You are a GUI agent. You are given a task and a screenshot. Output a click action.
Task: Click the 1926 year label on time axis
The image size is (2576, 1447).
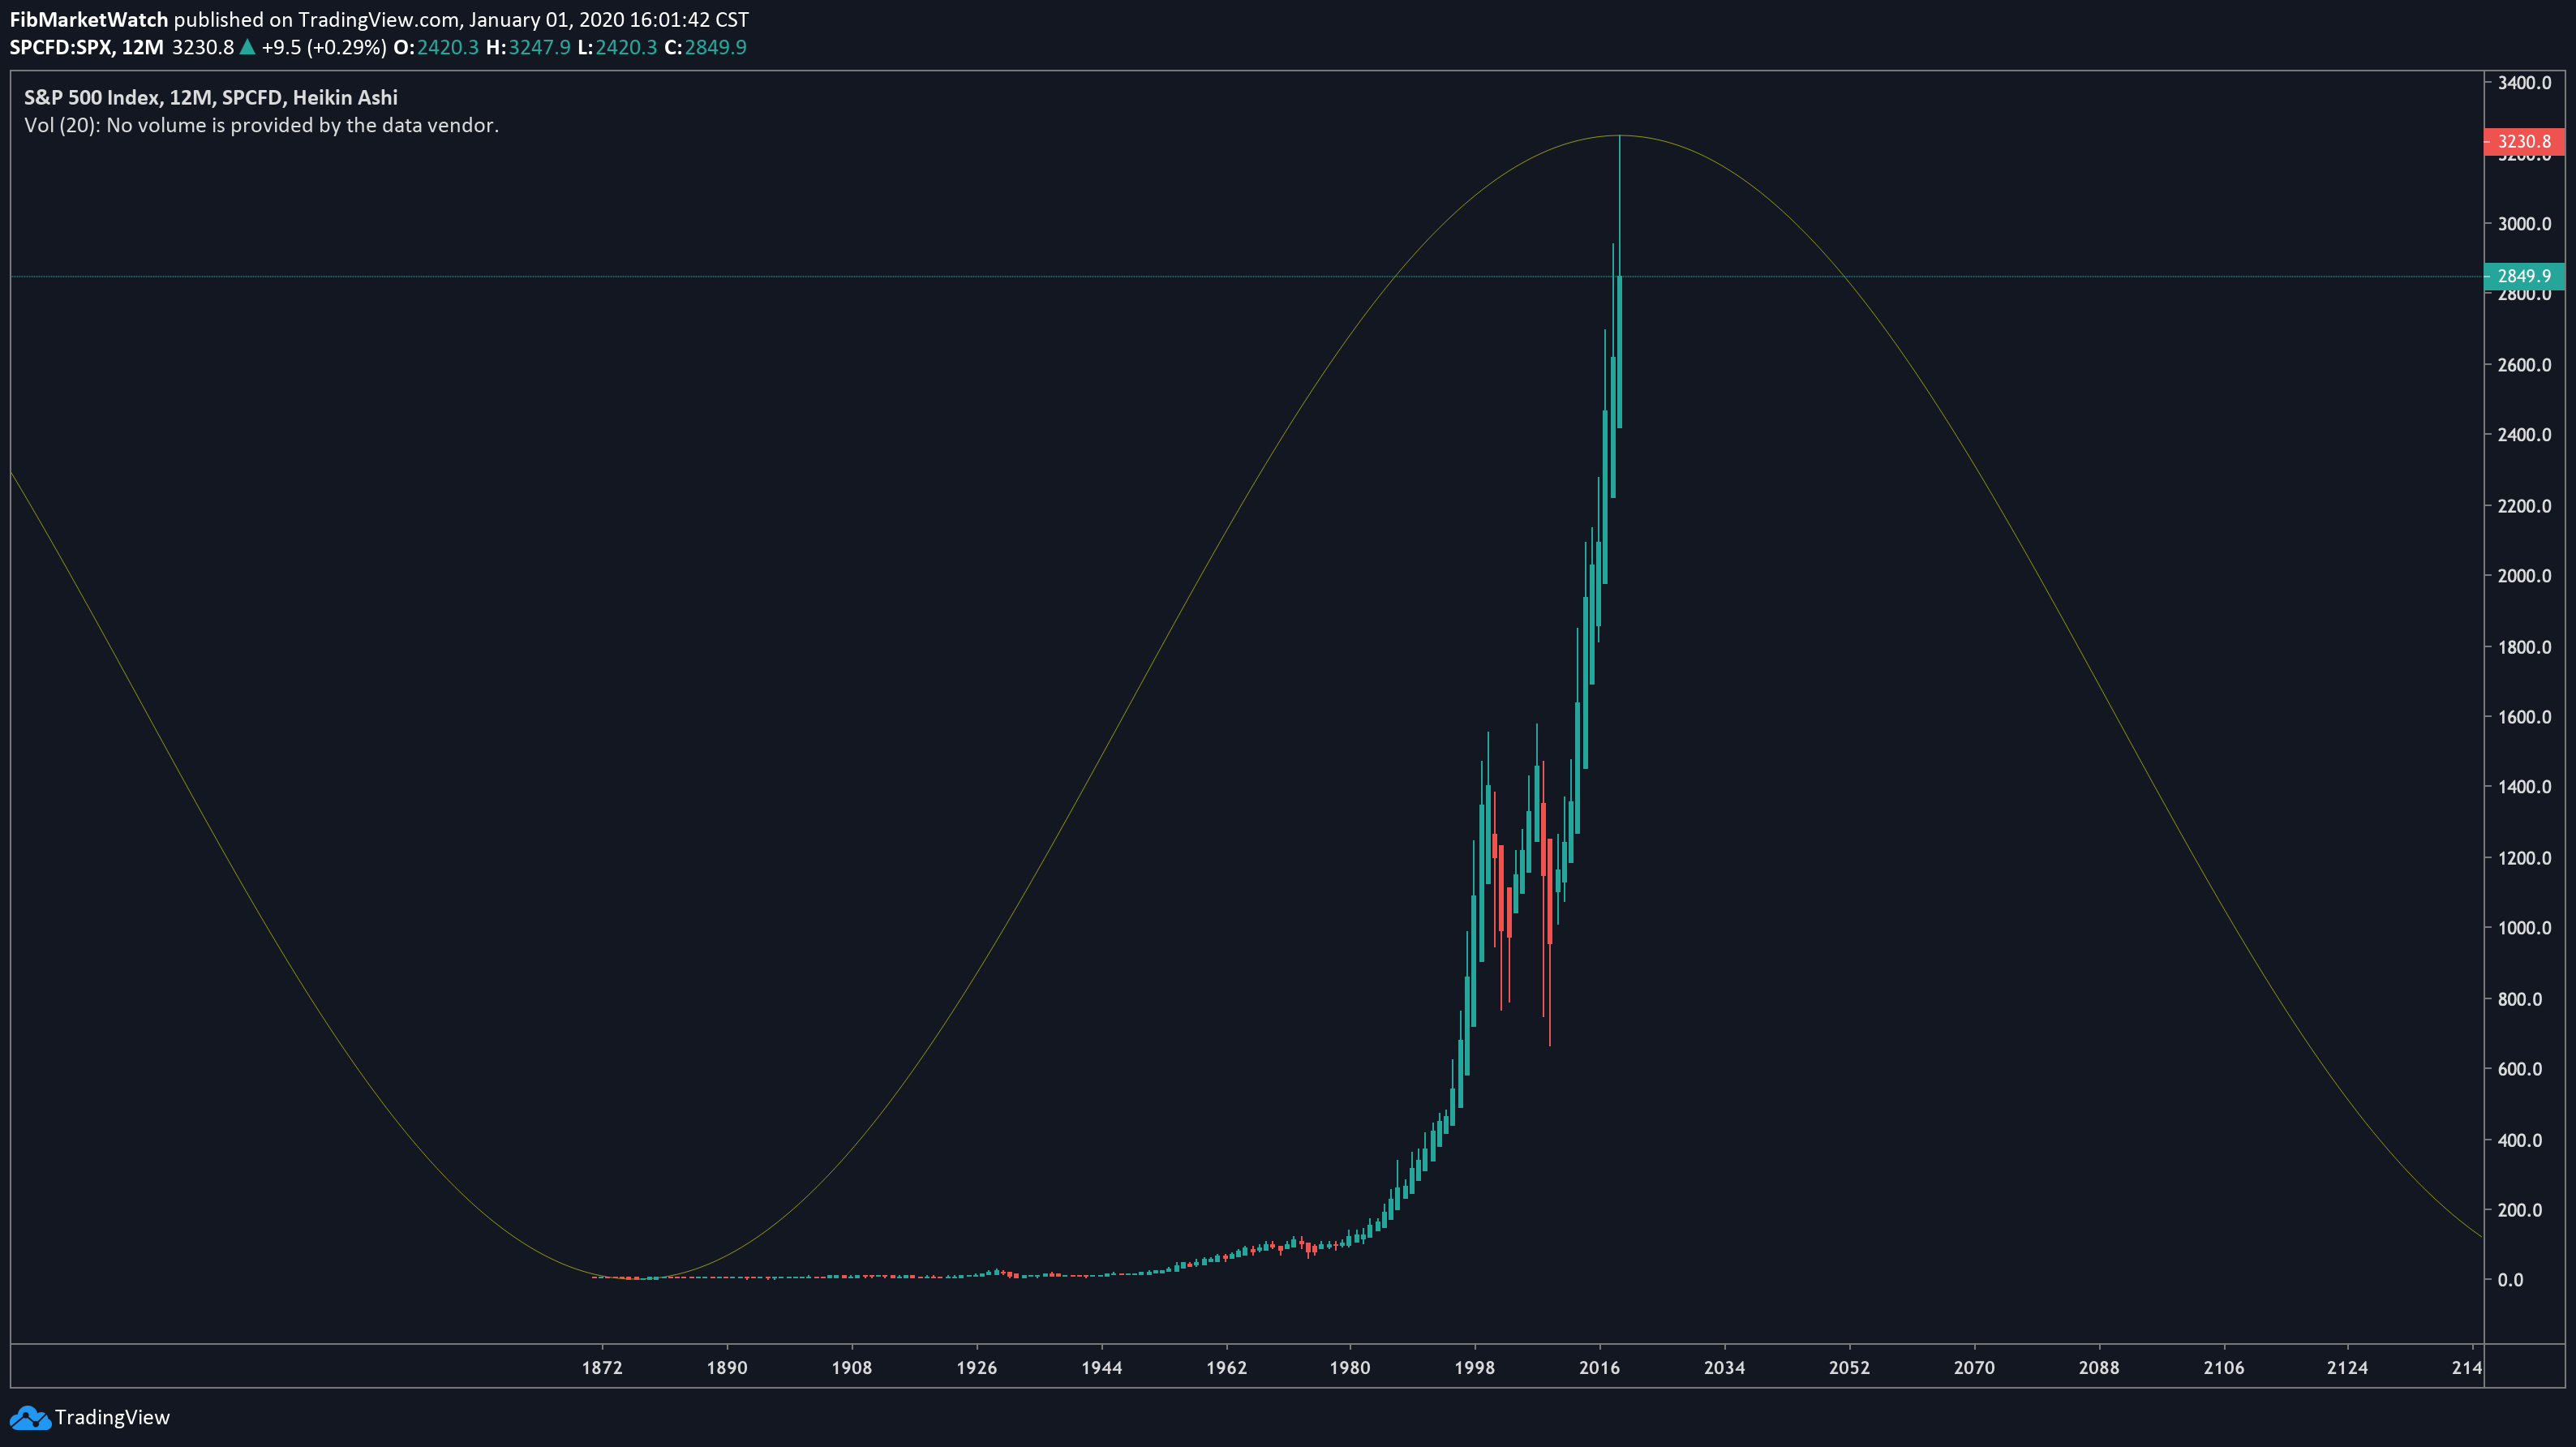coord(977,1368)
